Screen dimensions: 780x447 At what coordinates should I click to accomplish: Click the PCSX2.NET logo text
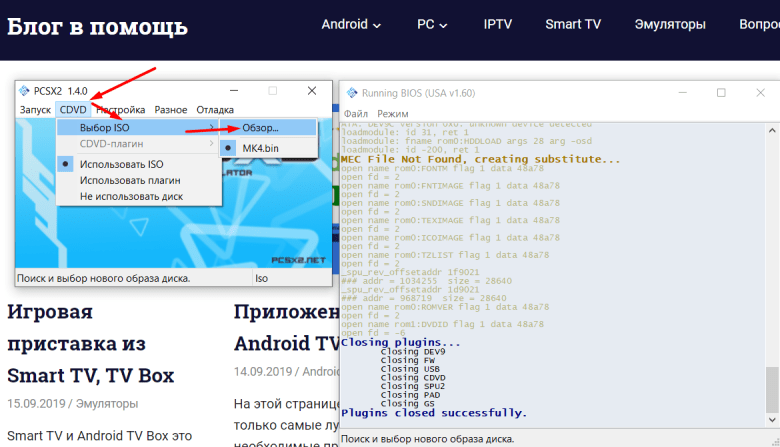click(298, 260)
